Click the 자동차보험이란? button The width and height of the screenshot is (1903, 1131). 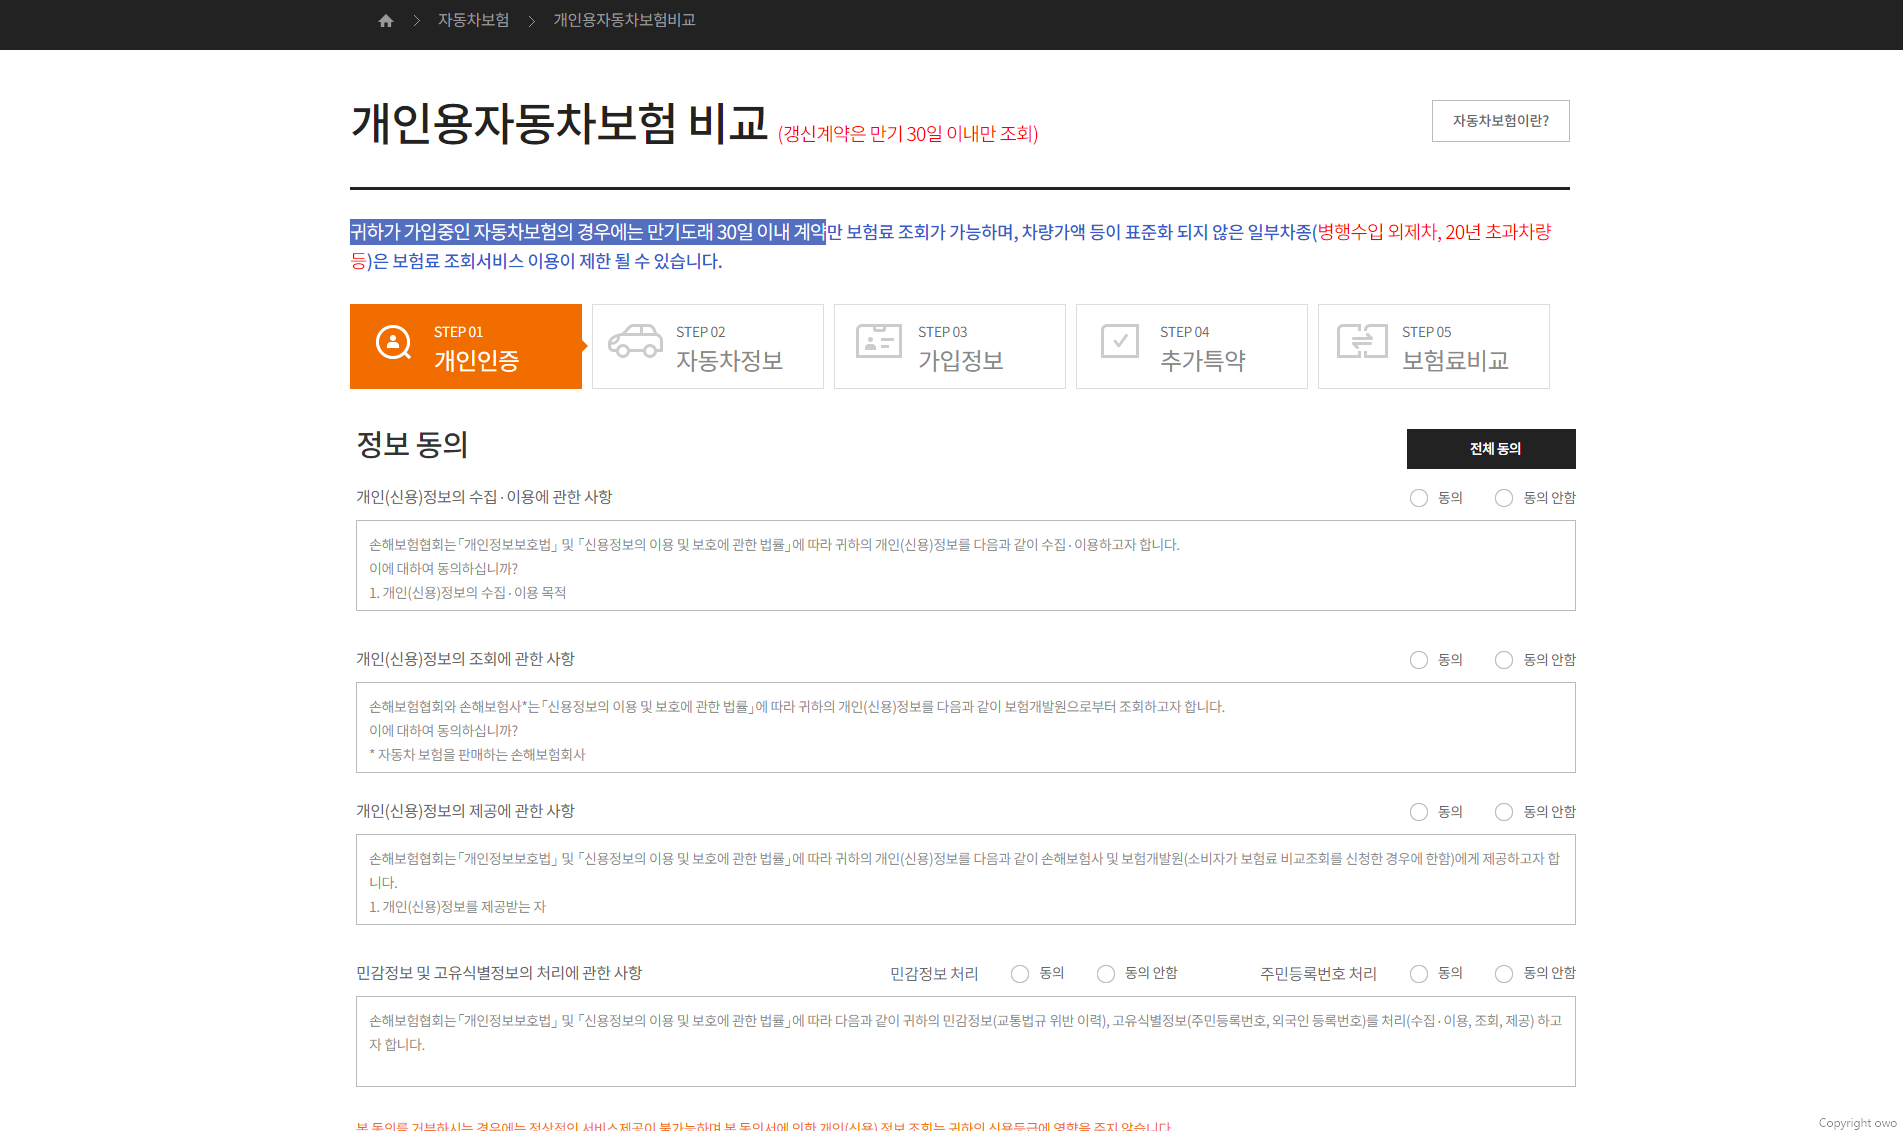pyautogui.click(x=1500, y=121)
